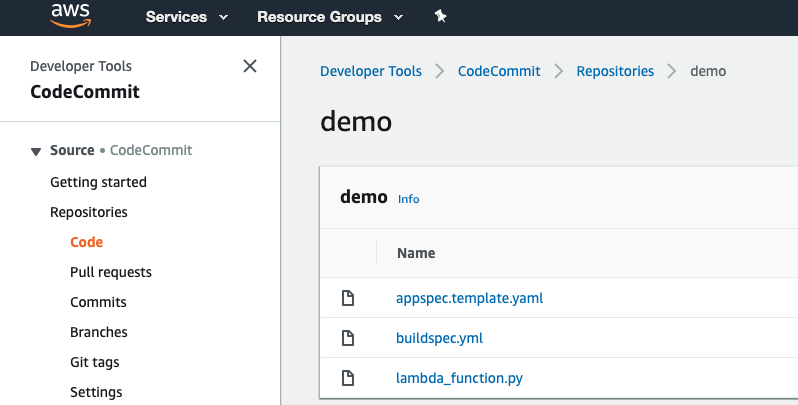Open Commits in the sidebar
798x405 pixels.
coord(98,302)
